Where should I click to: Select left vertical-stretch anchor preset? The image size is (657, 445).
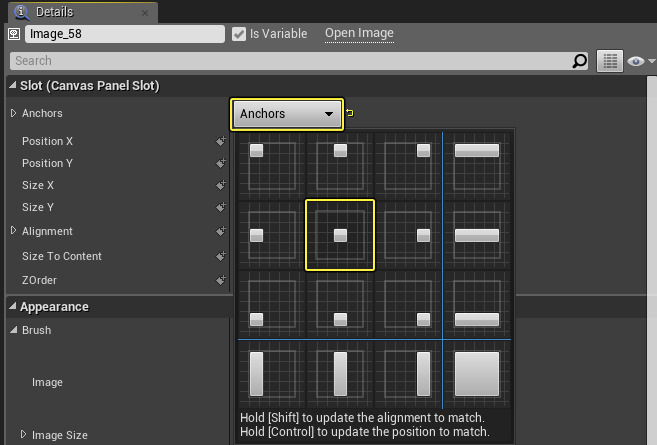point(272,374)
